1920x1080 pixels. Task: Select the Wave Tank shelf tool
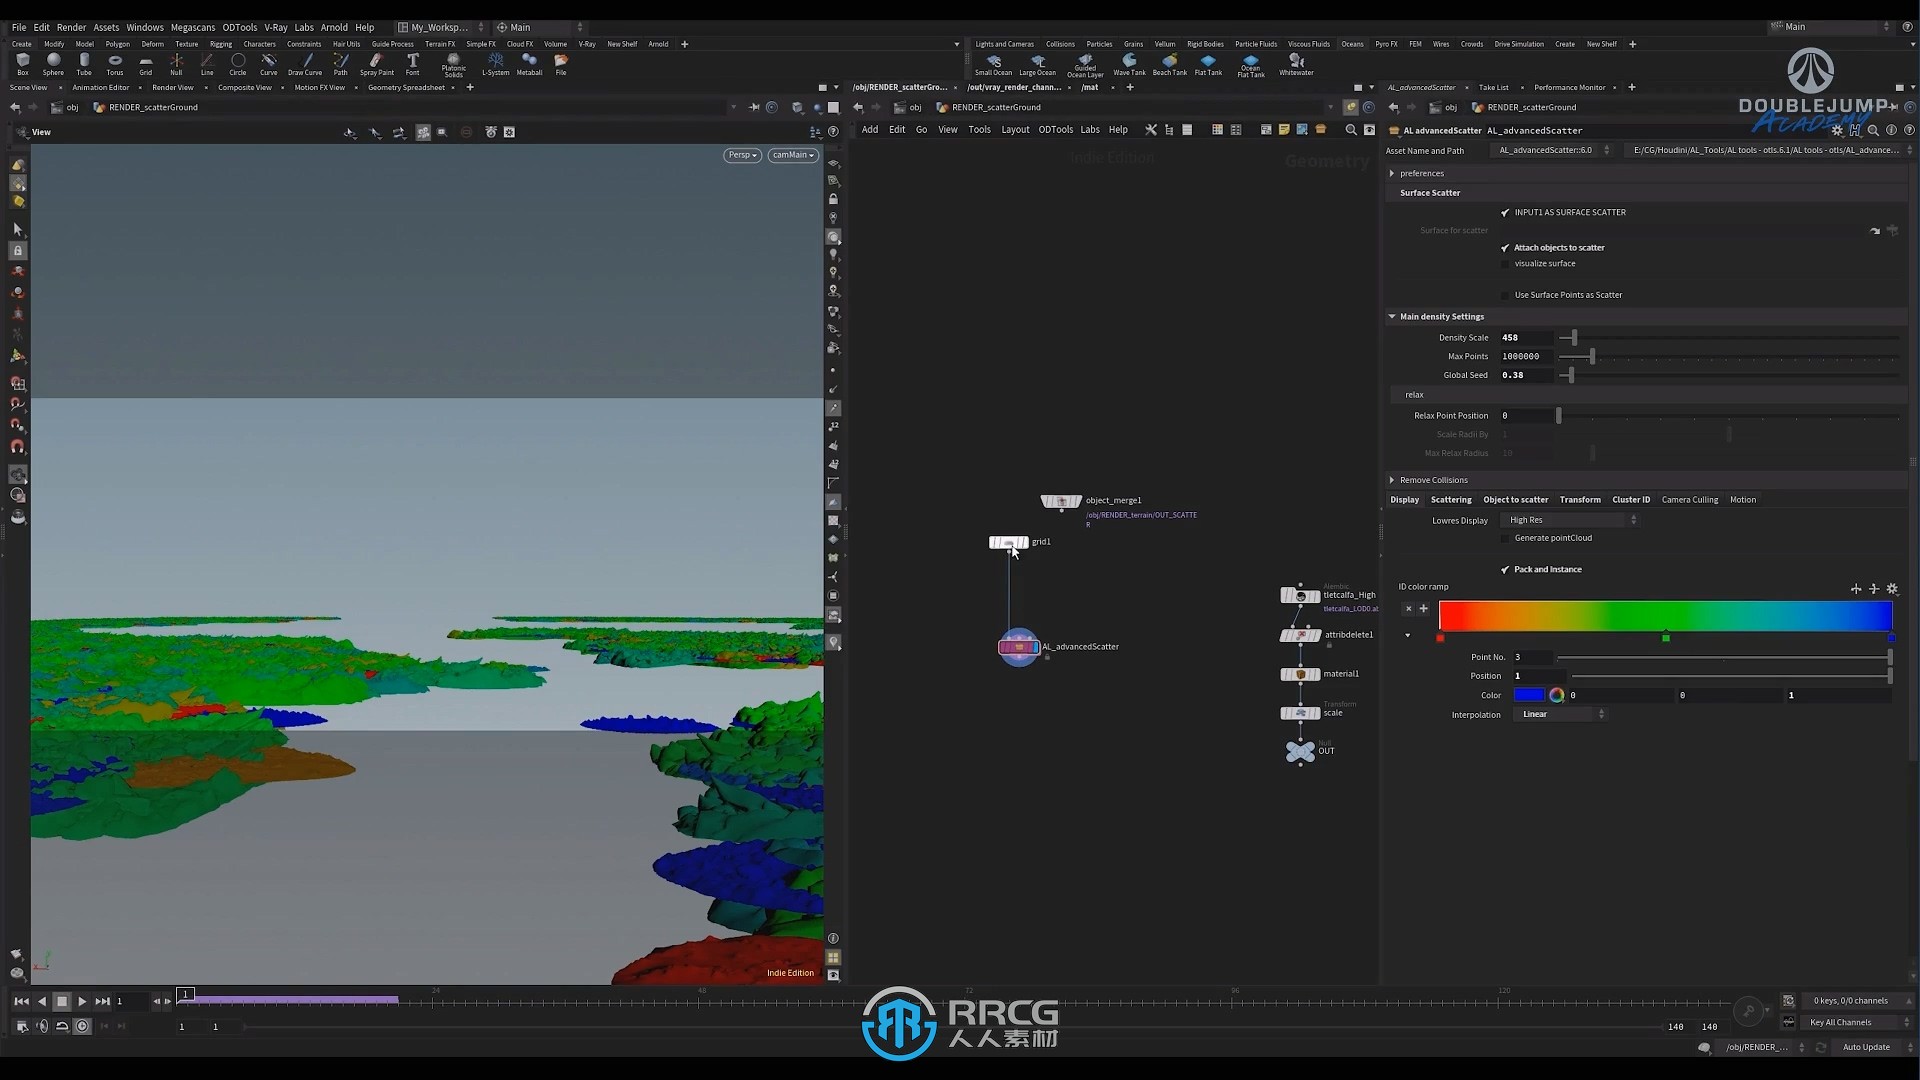(x=1129, y=64)
